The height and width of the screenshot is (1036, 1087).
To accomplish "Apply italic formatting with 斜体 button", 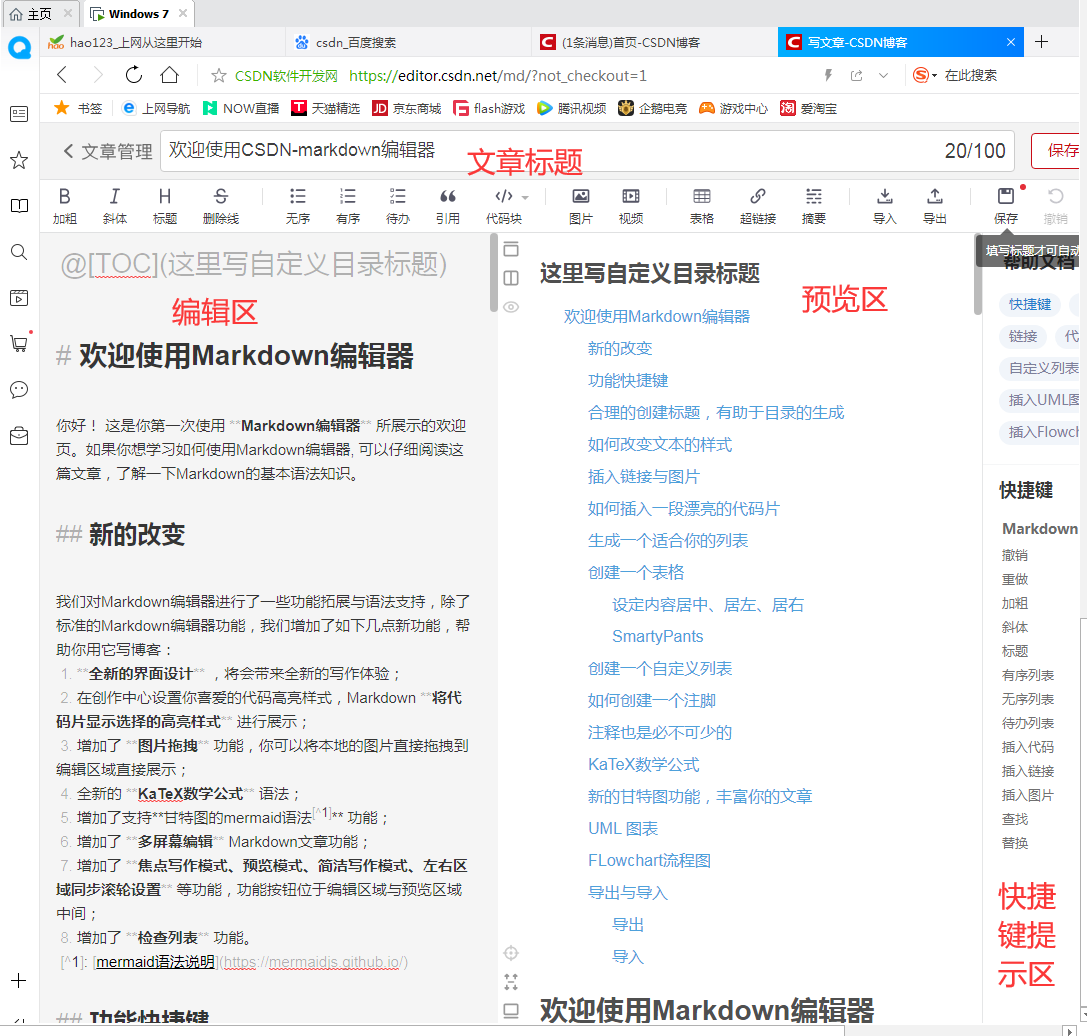I will pos(114,206).
